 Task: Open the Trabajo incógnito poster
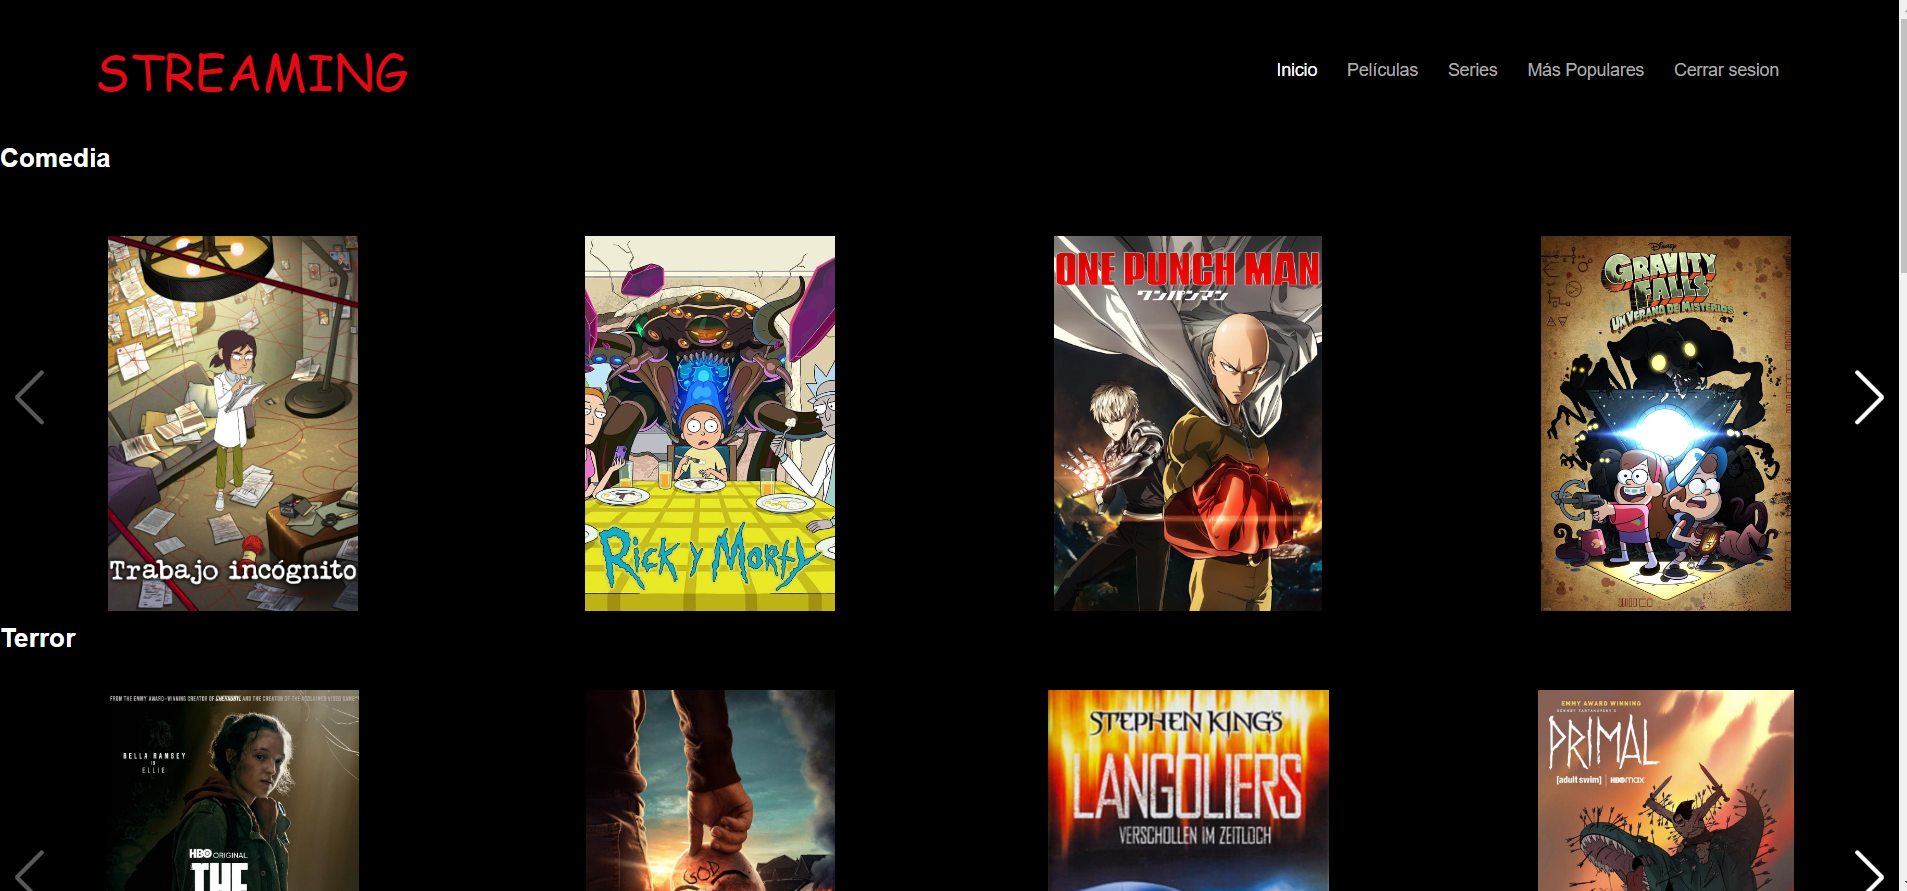233,423
